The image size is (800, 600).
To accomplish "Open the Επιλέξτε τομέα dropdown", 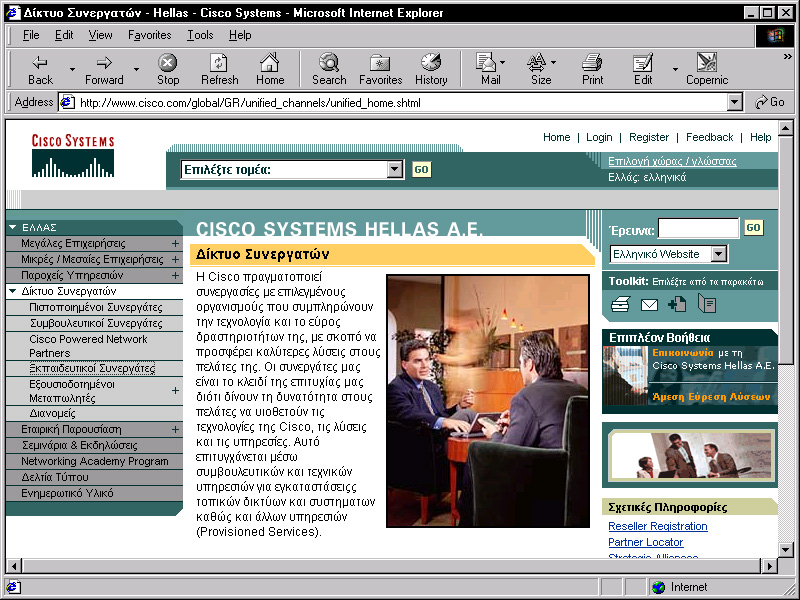I will pos(395,169).
